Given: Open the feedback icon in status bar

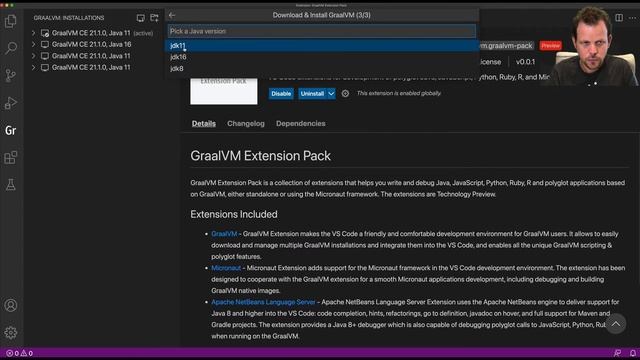Looking at the screenshot, I should tap(618, 353).
